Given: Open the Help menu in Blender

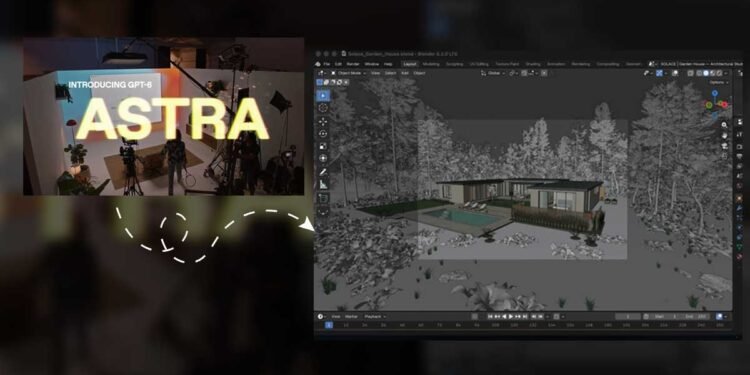Looking at the screenshot, I should coord(388,64).
